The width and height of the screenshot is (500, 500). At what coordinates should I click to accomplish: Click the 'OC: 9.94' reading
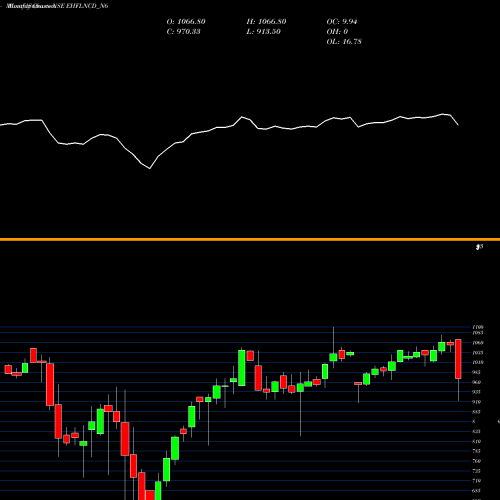tap(342, 22)
